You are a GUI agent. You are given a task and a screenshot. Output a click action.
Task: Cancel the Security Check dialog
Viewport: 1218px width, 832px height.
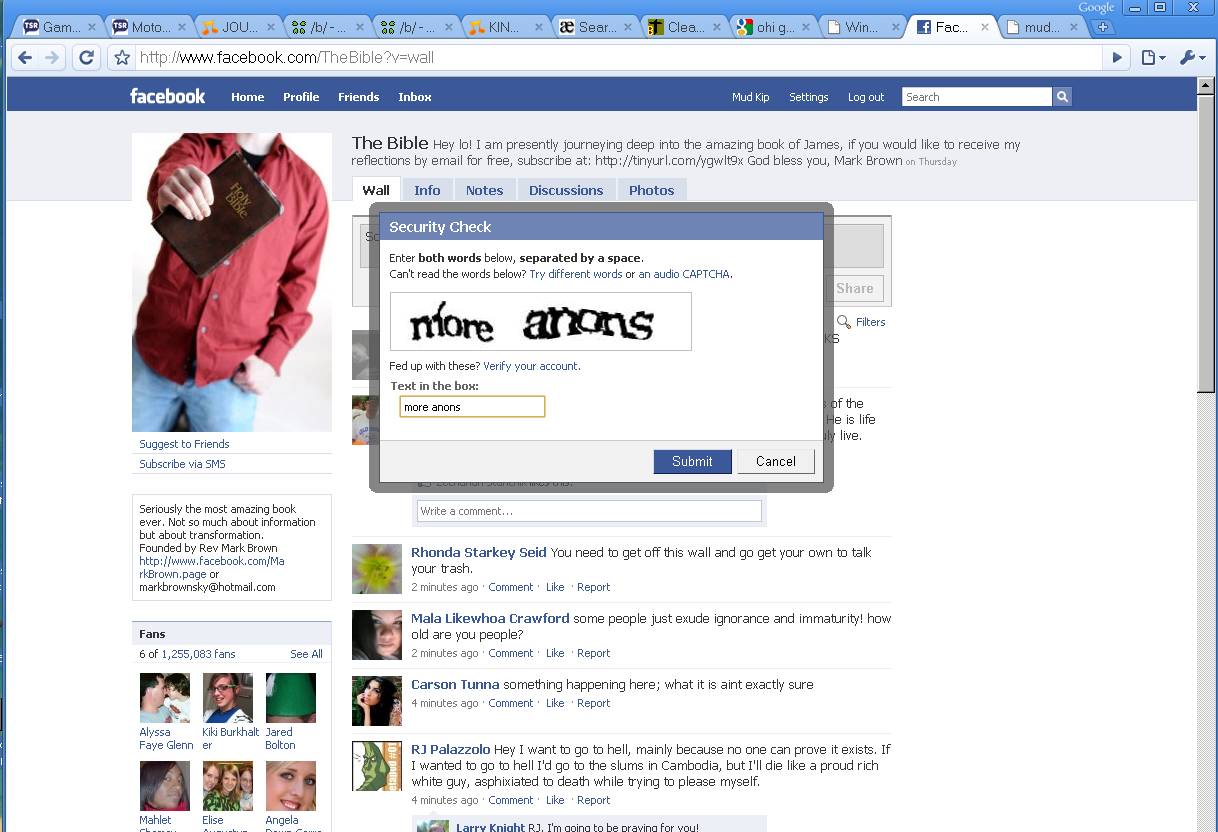(x=776, y=461)
